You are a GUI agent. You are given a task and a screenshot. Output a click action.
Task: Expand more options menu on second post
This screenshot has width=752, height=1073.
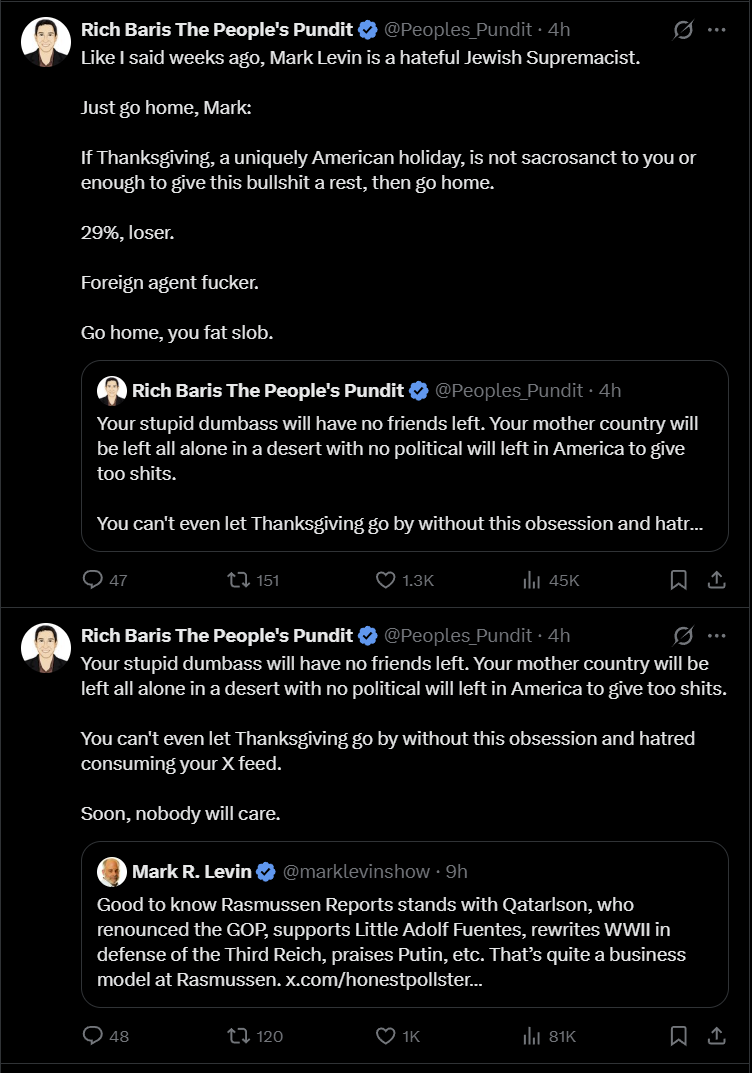[716, 636]
